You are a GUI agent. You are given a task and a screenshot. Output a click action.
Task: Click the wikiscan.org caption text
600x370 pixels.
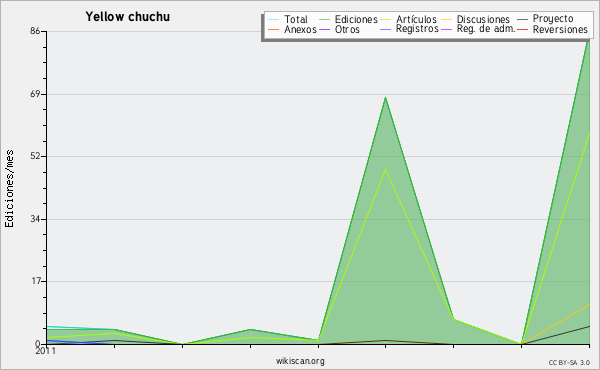pyautogui.click(x=300, y=361)
